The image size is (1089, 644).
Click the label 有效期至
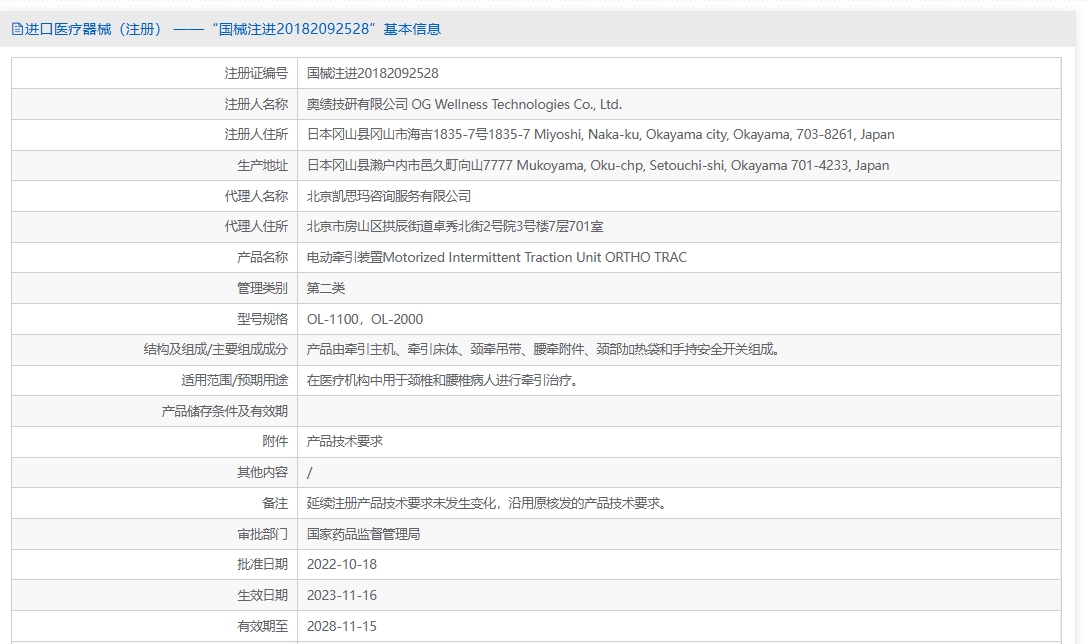click(x=262, y=626)
